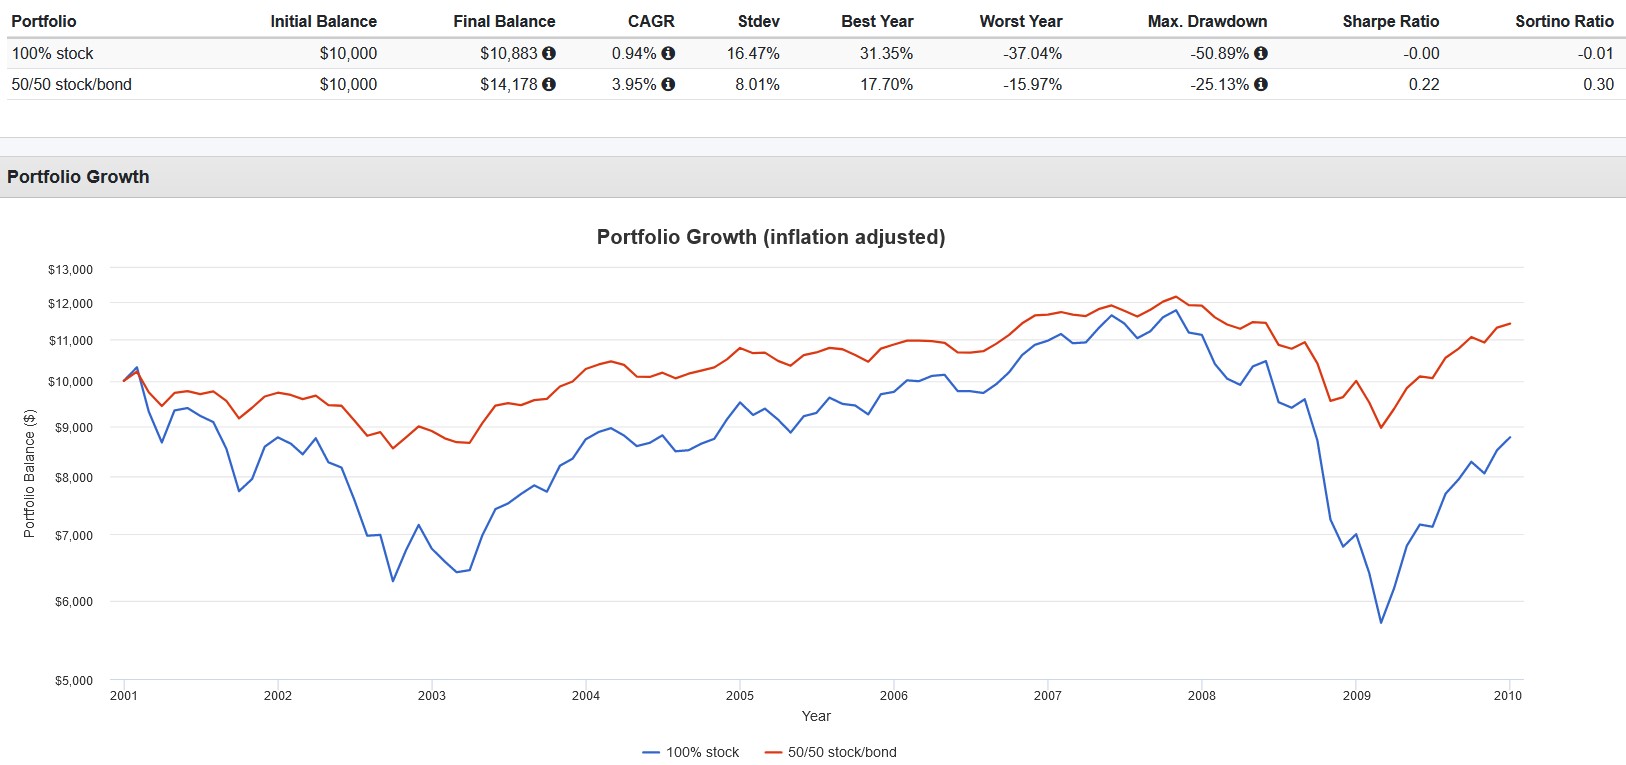1626x765 pixels.
Task: Click info icon beside $10,883 final balance
Action: [549, 53]
